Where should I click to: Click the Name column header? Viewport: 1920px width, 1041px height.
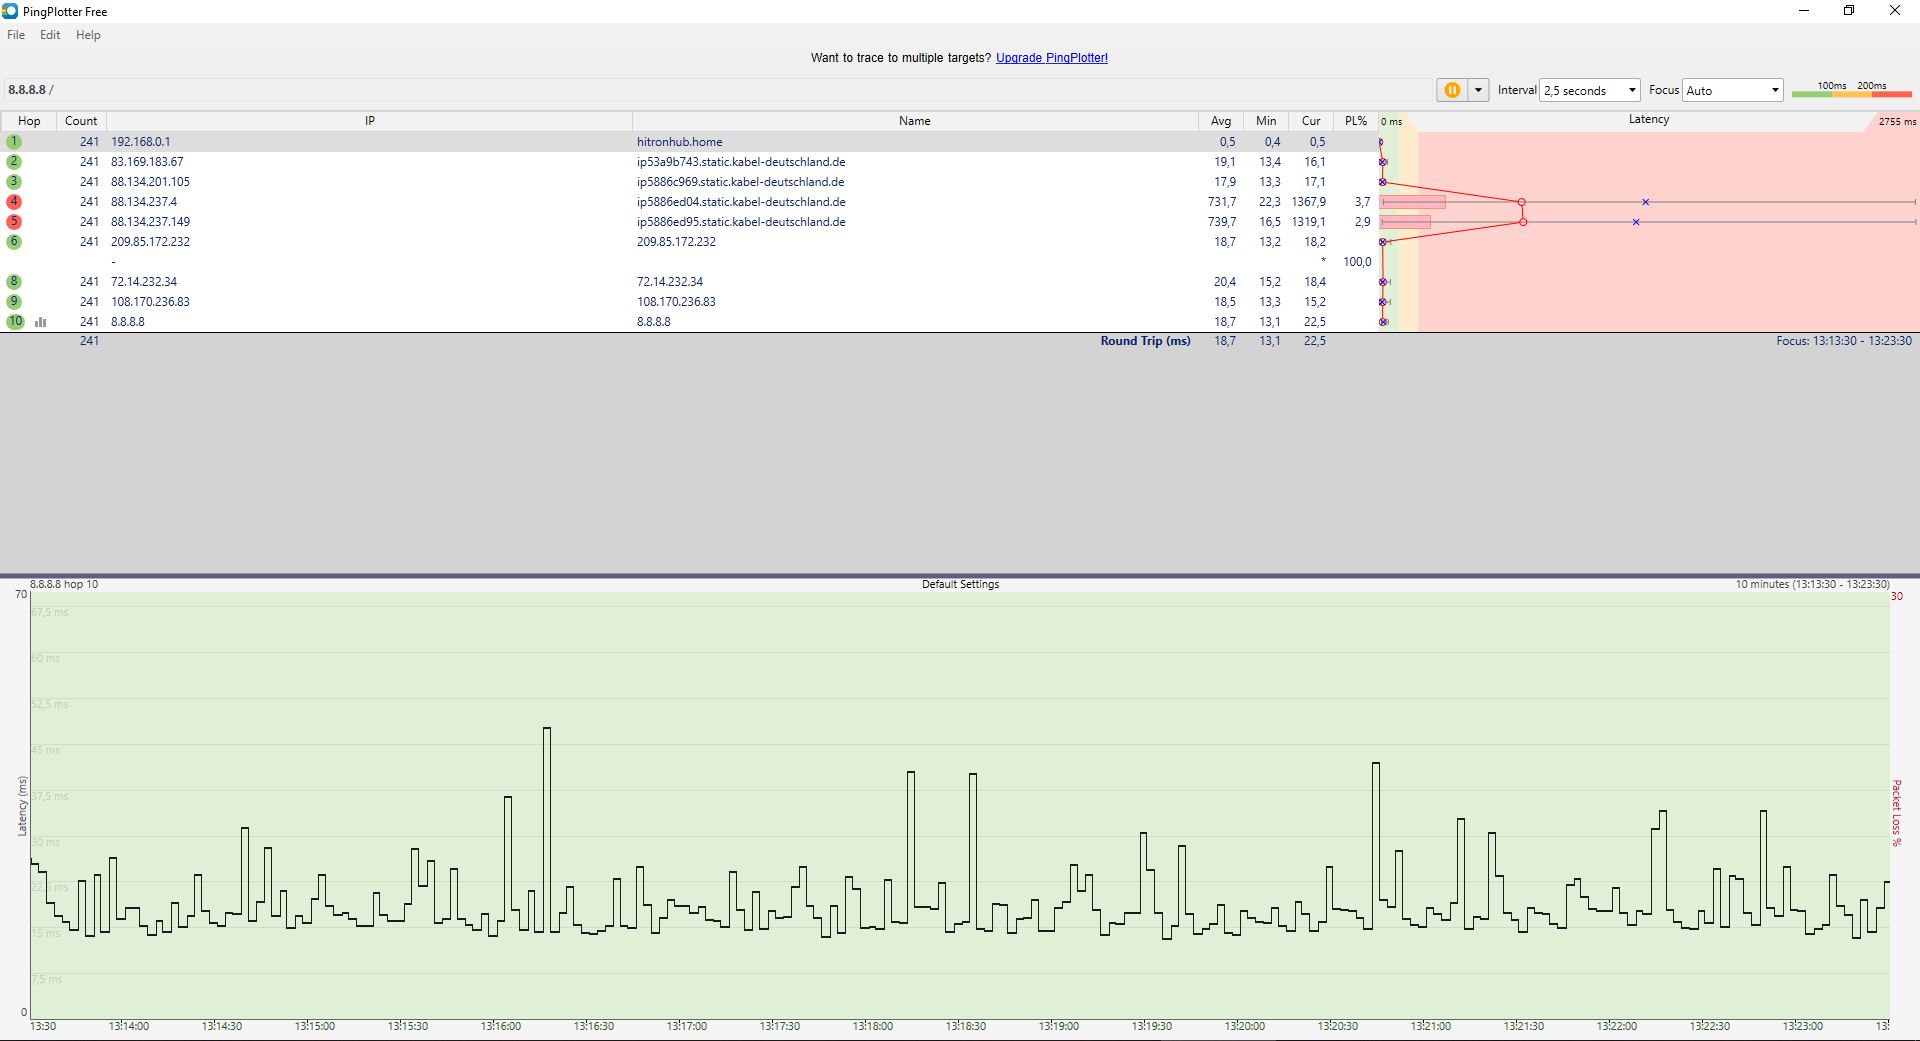coord(915,121)
